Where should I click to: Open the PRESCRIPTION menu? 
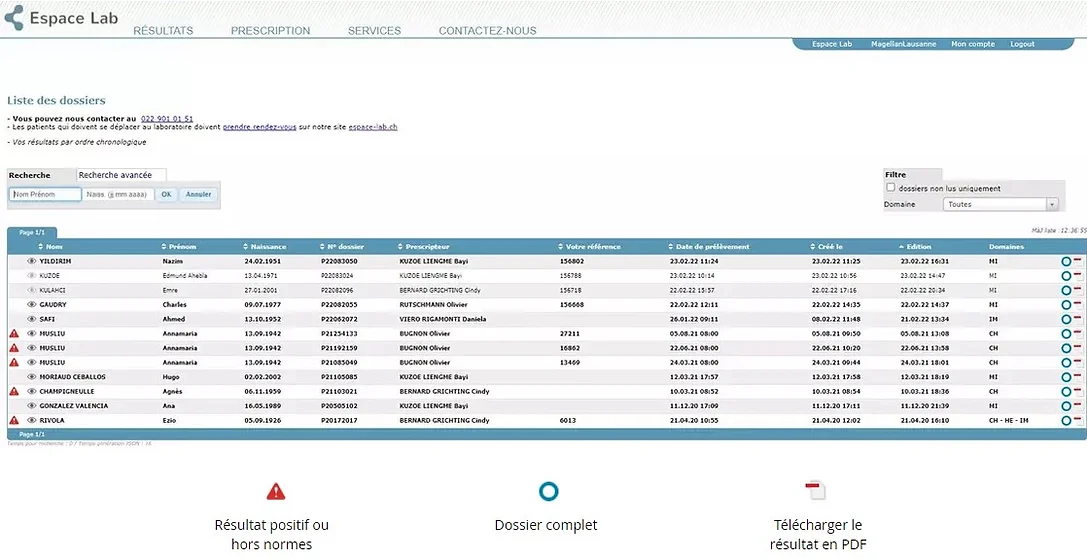pos(270,31)
